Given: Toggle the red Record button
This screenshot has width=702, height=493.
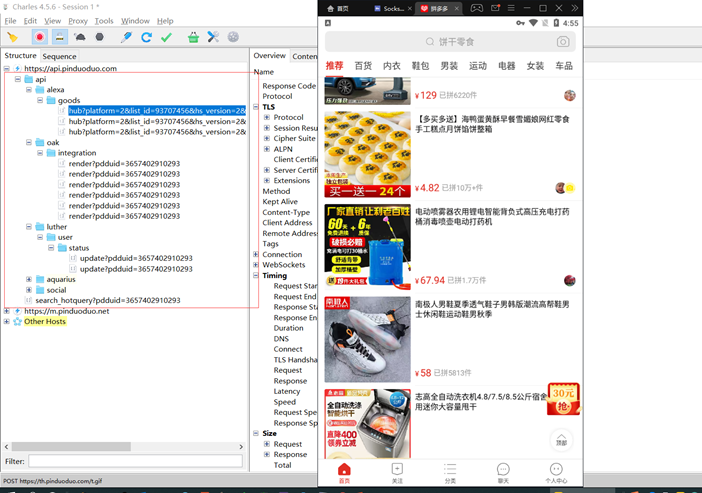Looking at the screenshot, I should pos(39,37).
